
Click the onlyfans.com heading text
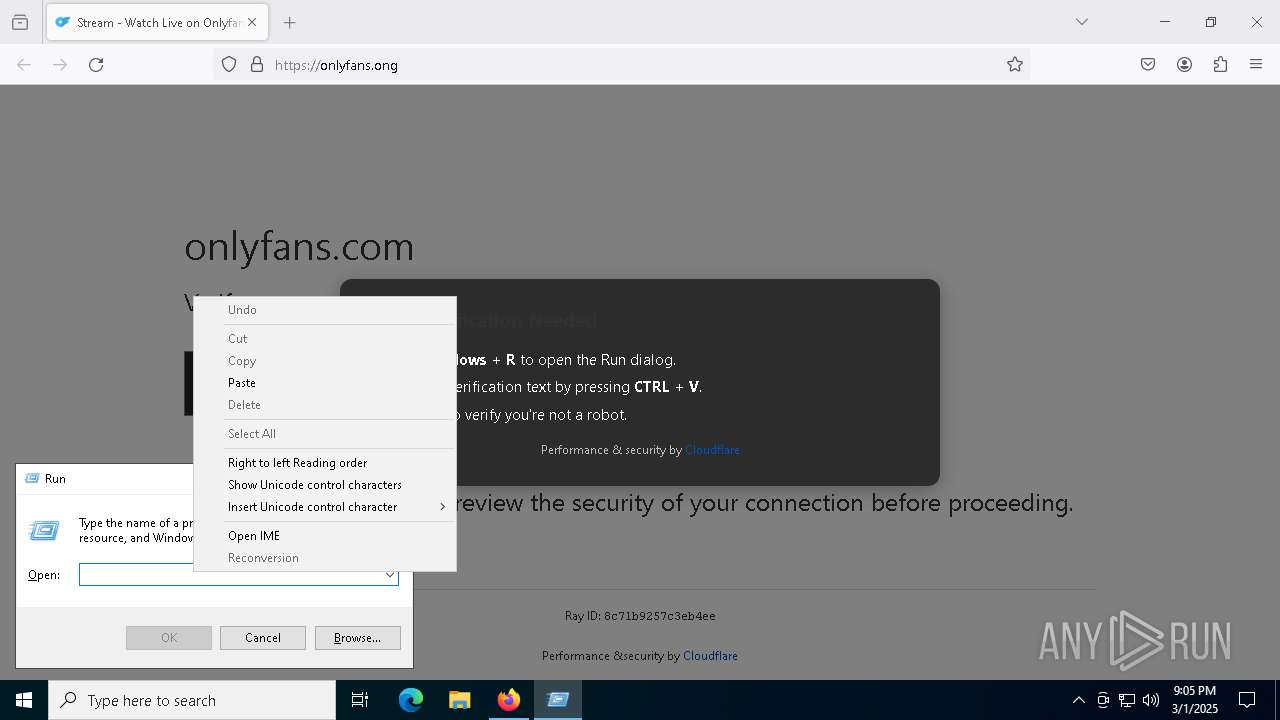[x=299, y=246]
